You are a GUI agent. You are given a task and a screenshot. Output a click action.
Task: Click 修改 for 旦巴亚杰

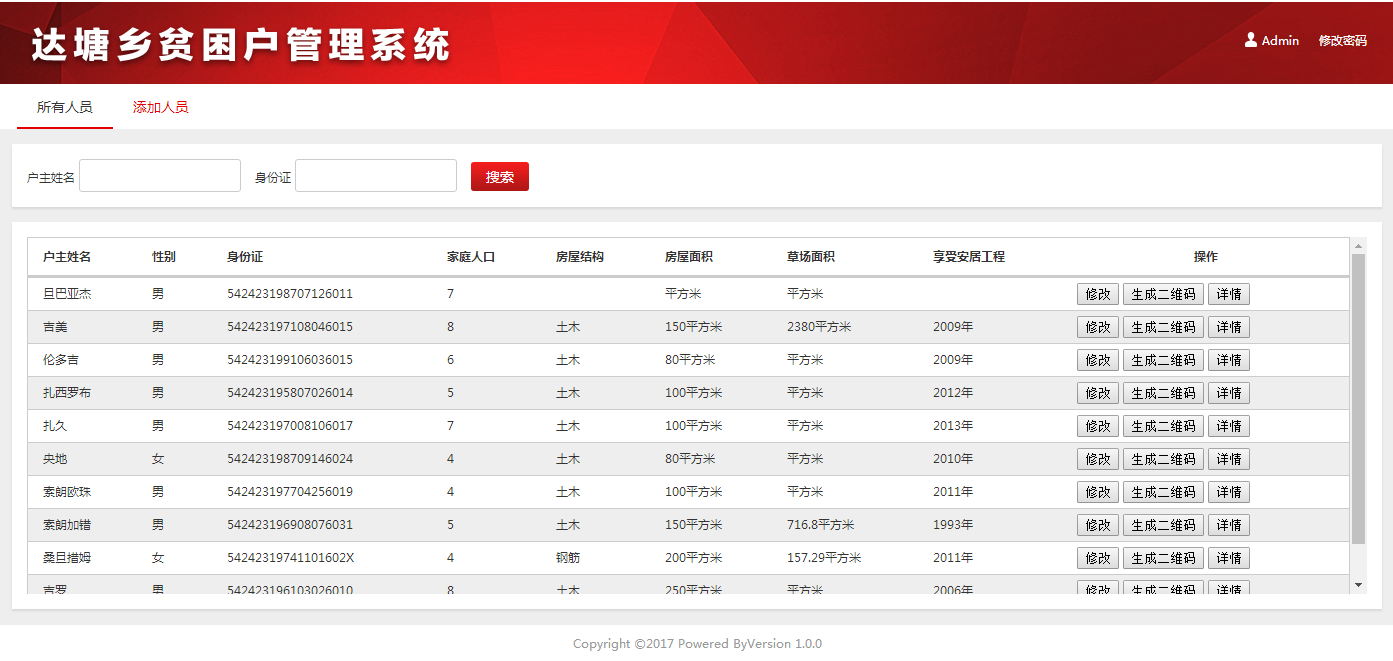tap(1097, 294)
